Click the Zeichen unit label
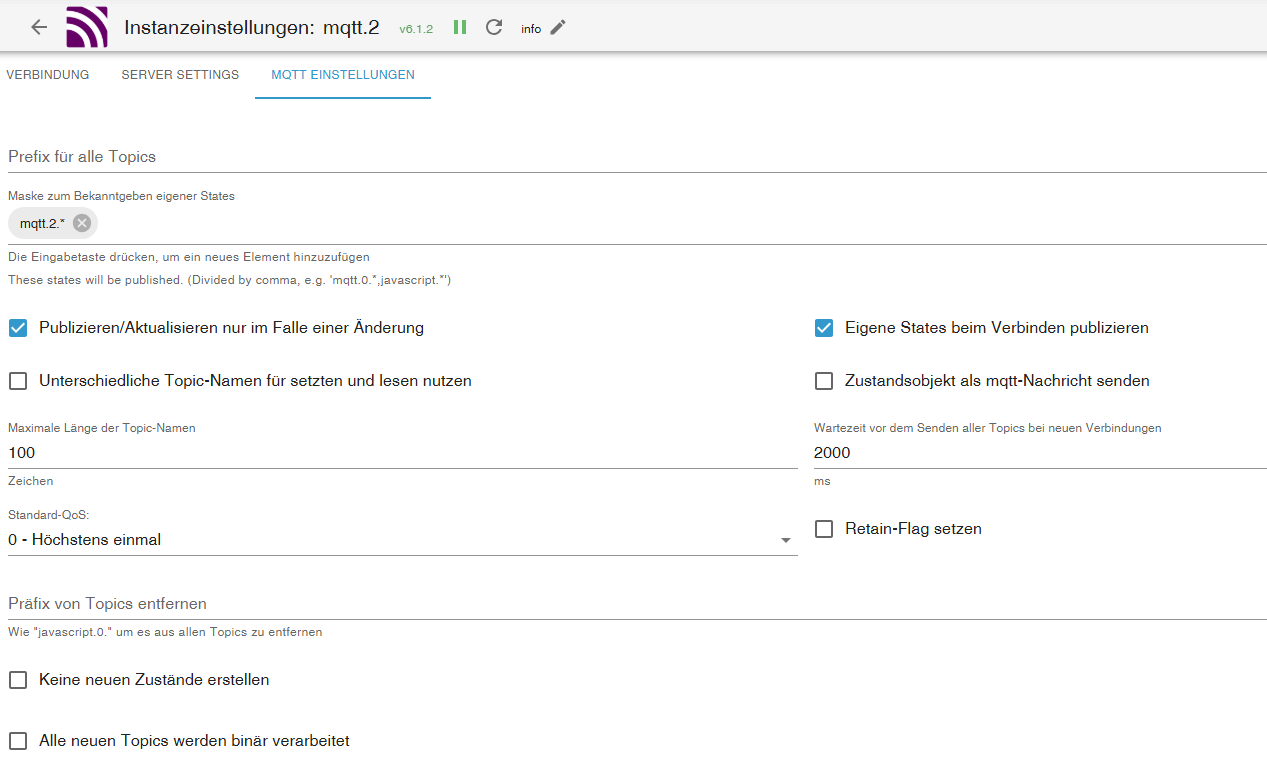 pos(31,481)
